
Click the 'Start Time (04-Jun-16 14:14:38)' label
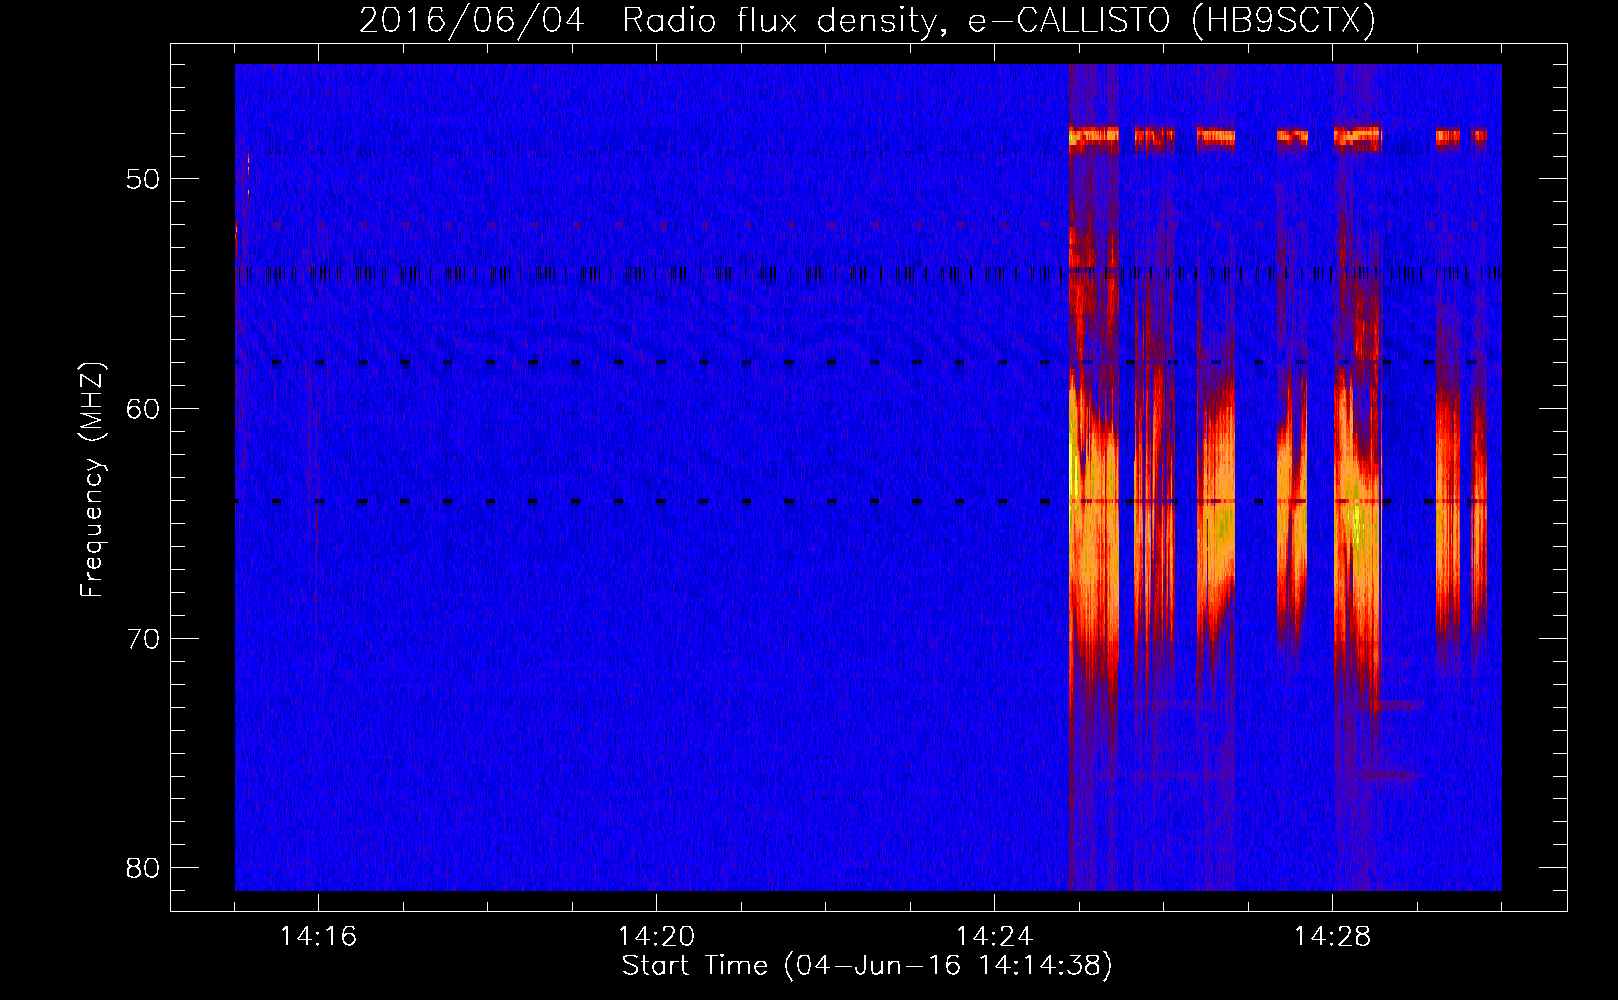click(x=867, y=966)
